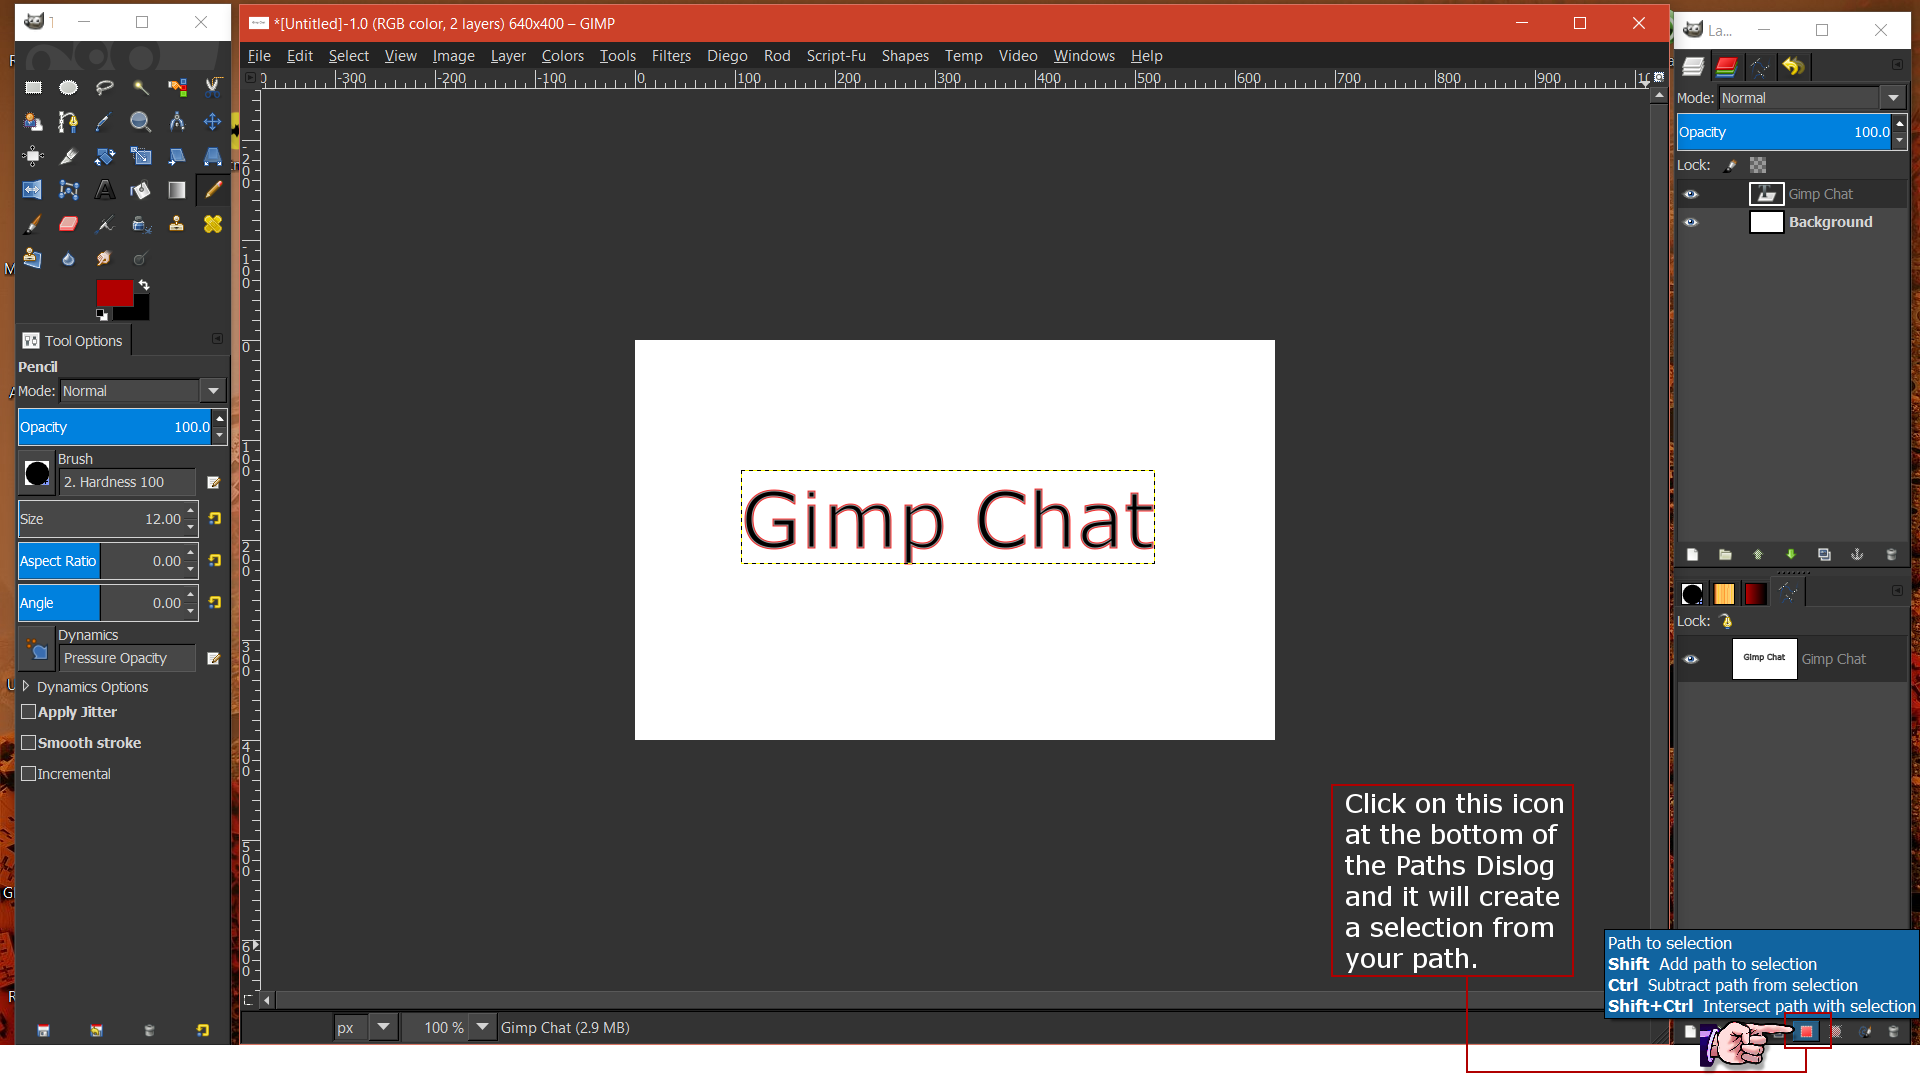Hide the Background layer
This screenshot has width=1920, height=1080.
(1693, 222)
